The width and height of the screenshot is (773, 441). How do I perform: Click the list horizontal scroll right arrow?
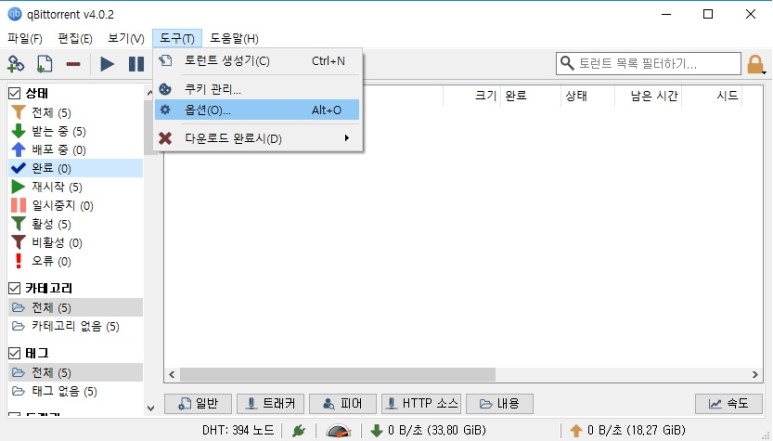(x=755, y=374)
